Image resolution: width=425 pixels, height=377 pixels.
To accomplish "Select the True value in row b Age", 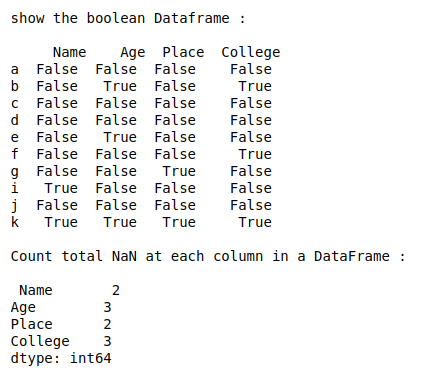I will 120,86.
